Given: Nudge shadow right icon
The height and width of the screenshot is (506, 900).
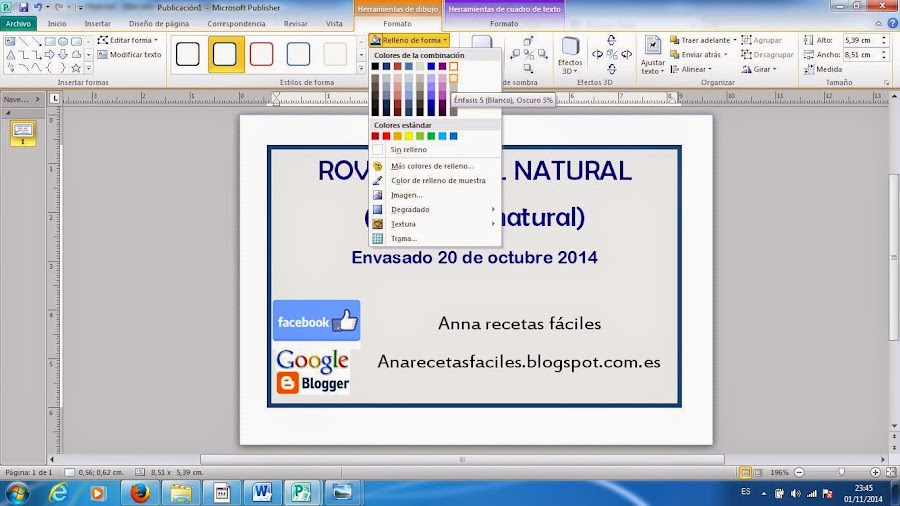Looking at the screenshot, I should tap(542, 55).
